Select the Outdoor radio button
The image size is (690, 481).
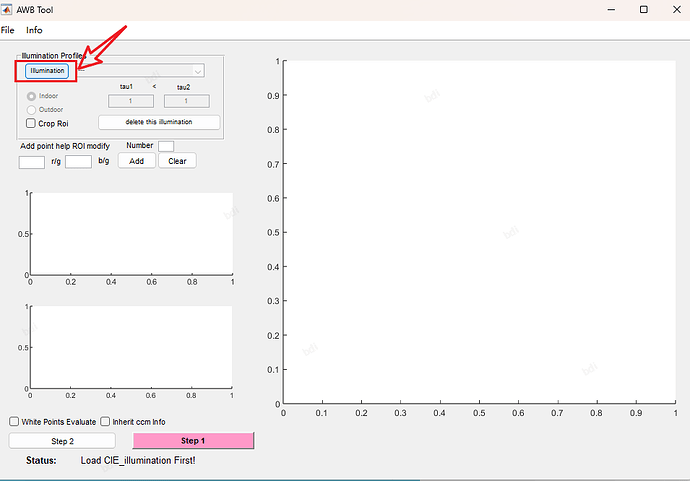point(31,110)
